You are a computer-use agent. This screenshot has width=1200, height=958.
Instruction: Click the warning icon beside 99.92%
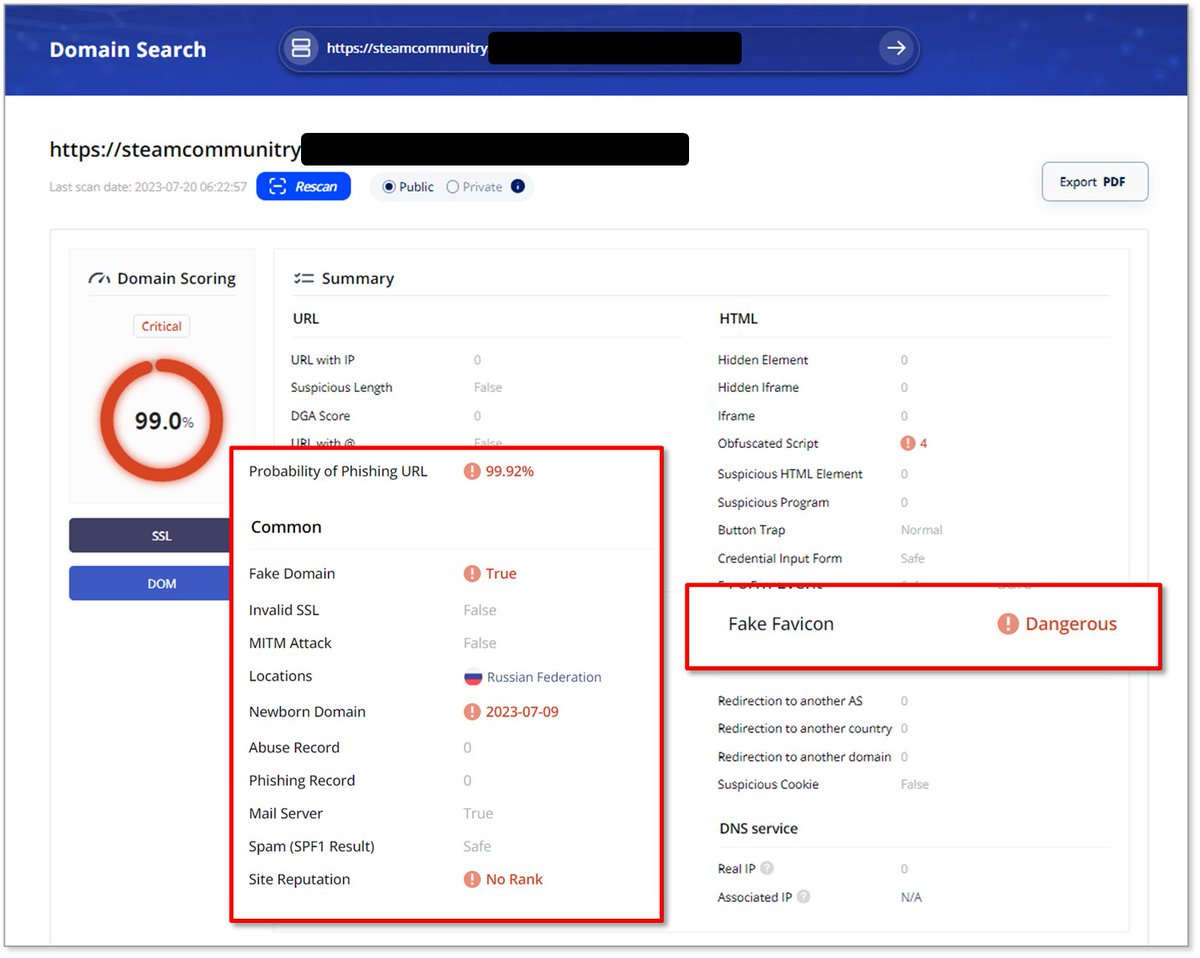[x=472, y=471]
